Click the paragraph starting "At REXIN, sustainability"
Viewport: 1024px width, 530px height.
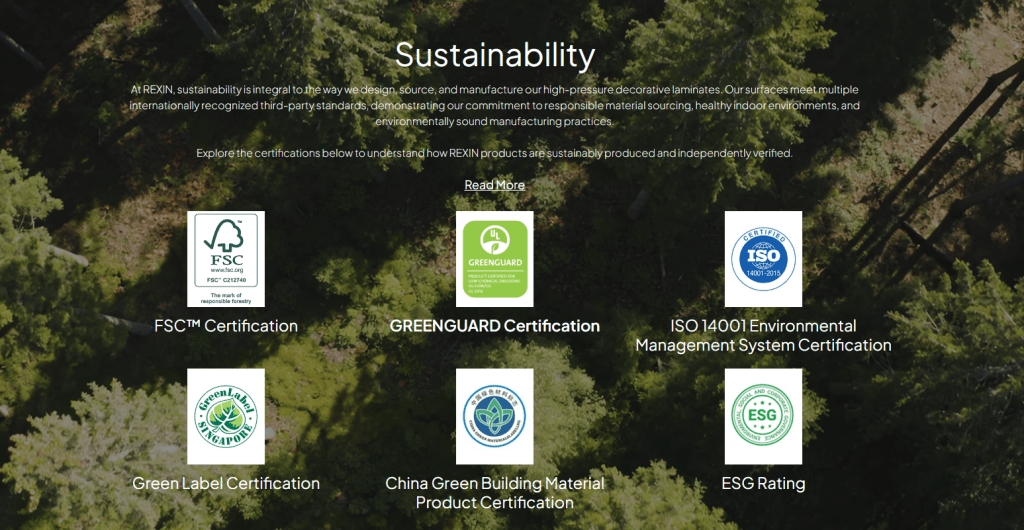coord(494,105)
